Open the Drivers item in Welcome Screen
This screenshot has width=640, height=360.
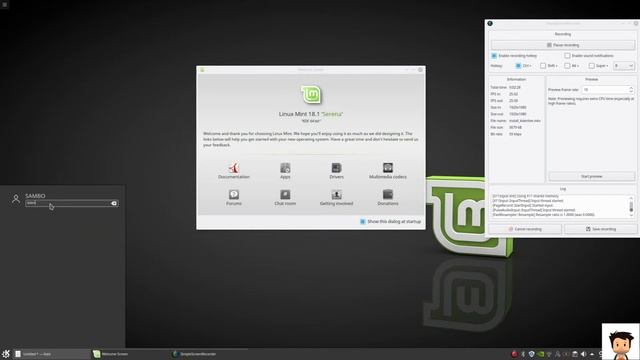336,171
